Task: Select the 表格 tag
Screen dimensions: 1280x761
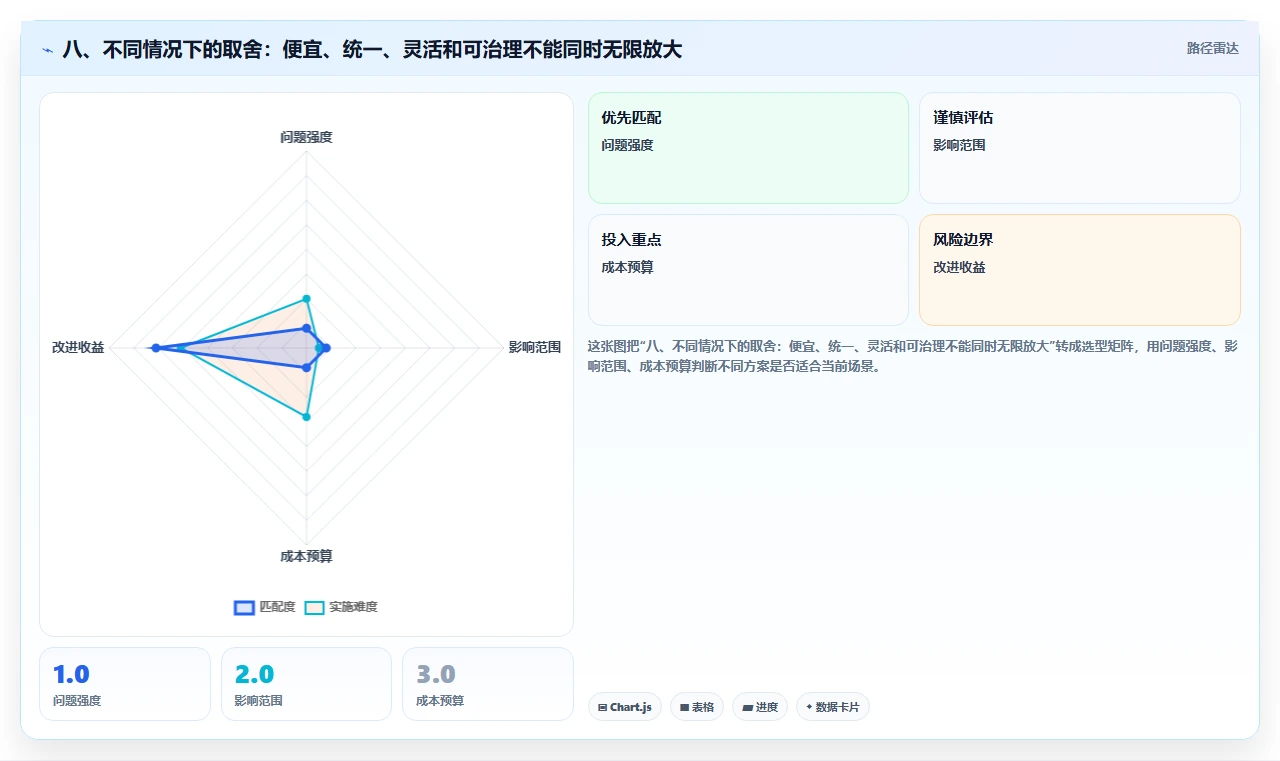Action: 697,707
